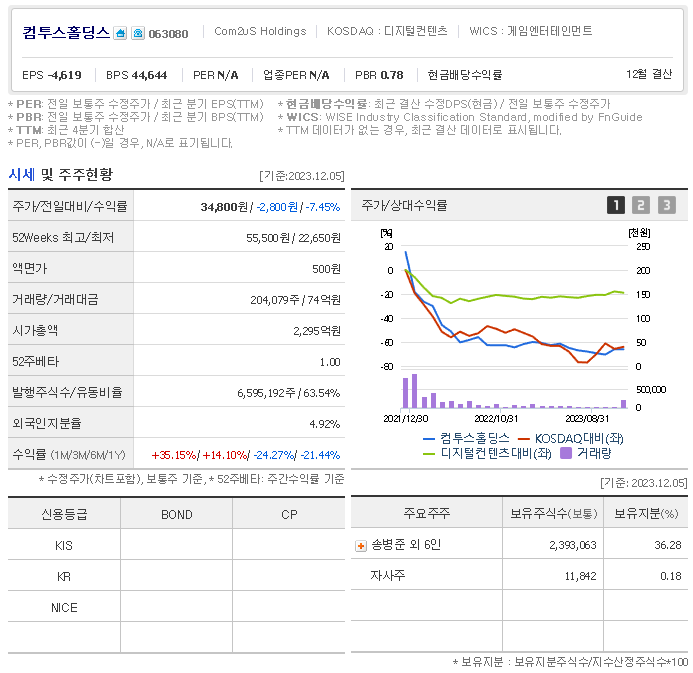Click the 12월 결산 text
The image size is (693, 673).
pos(649,74)
